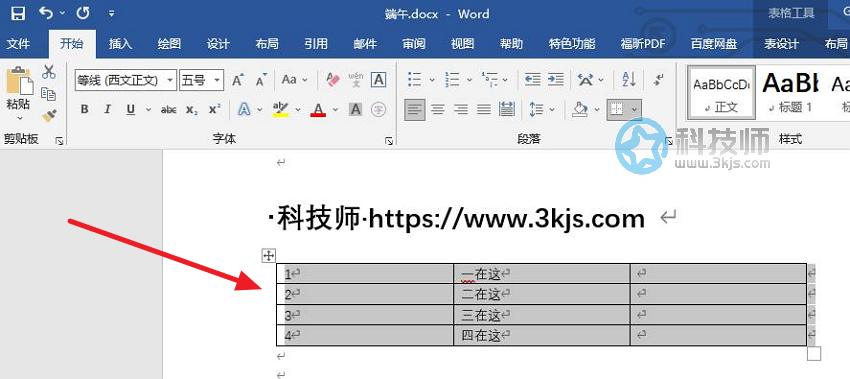
Task: Decrease paragraph indent
Action: 532,80
